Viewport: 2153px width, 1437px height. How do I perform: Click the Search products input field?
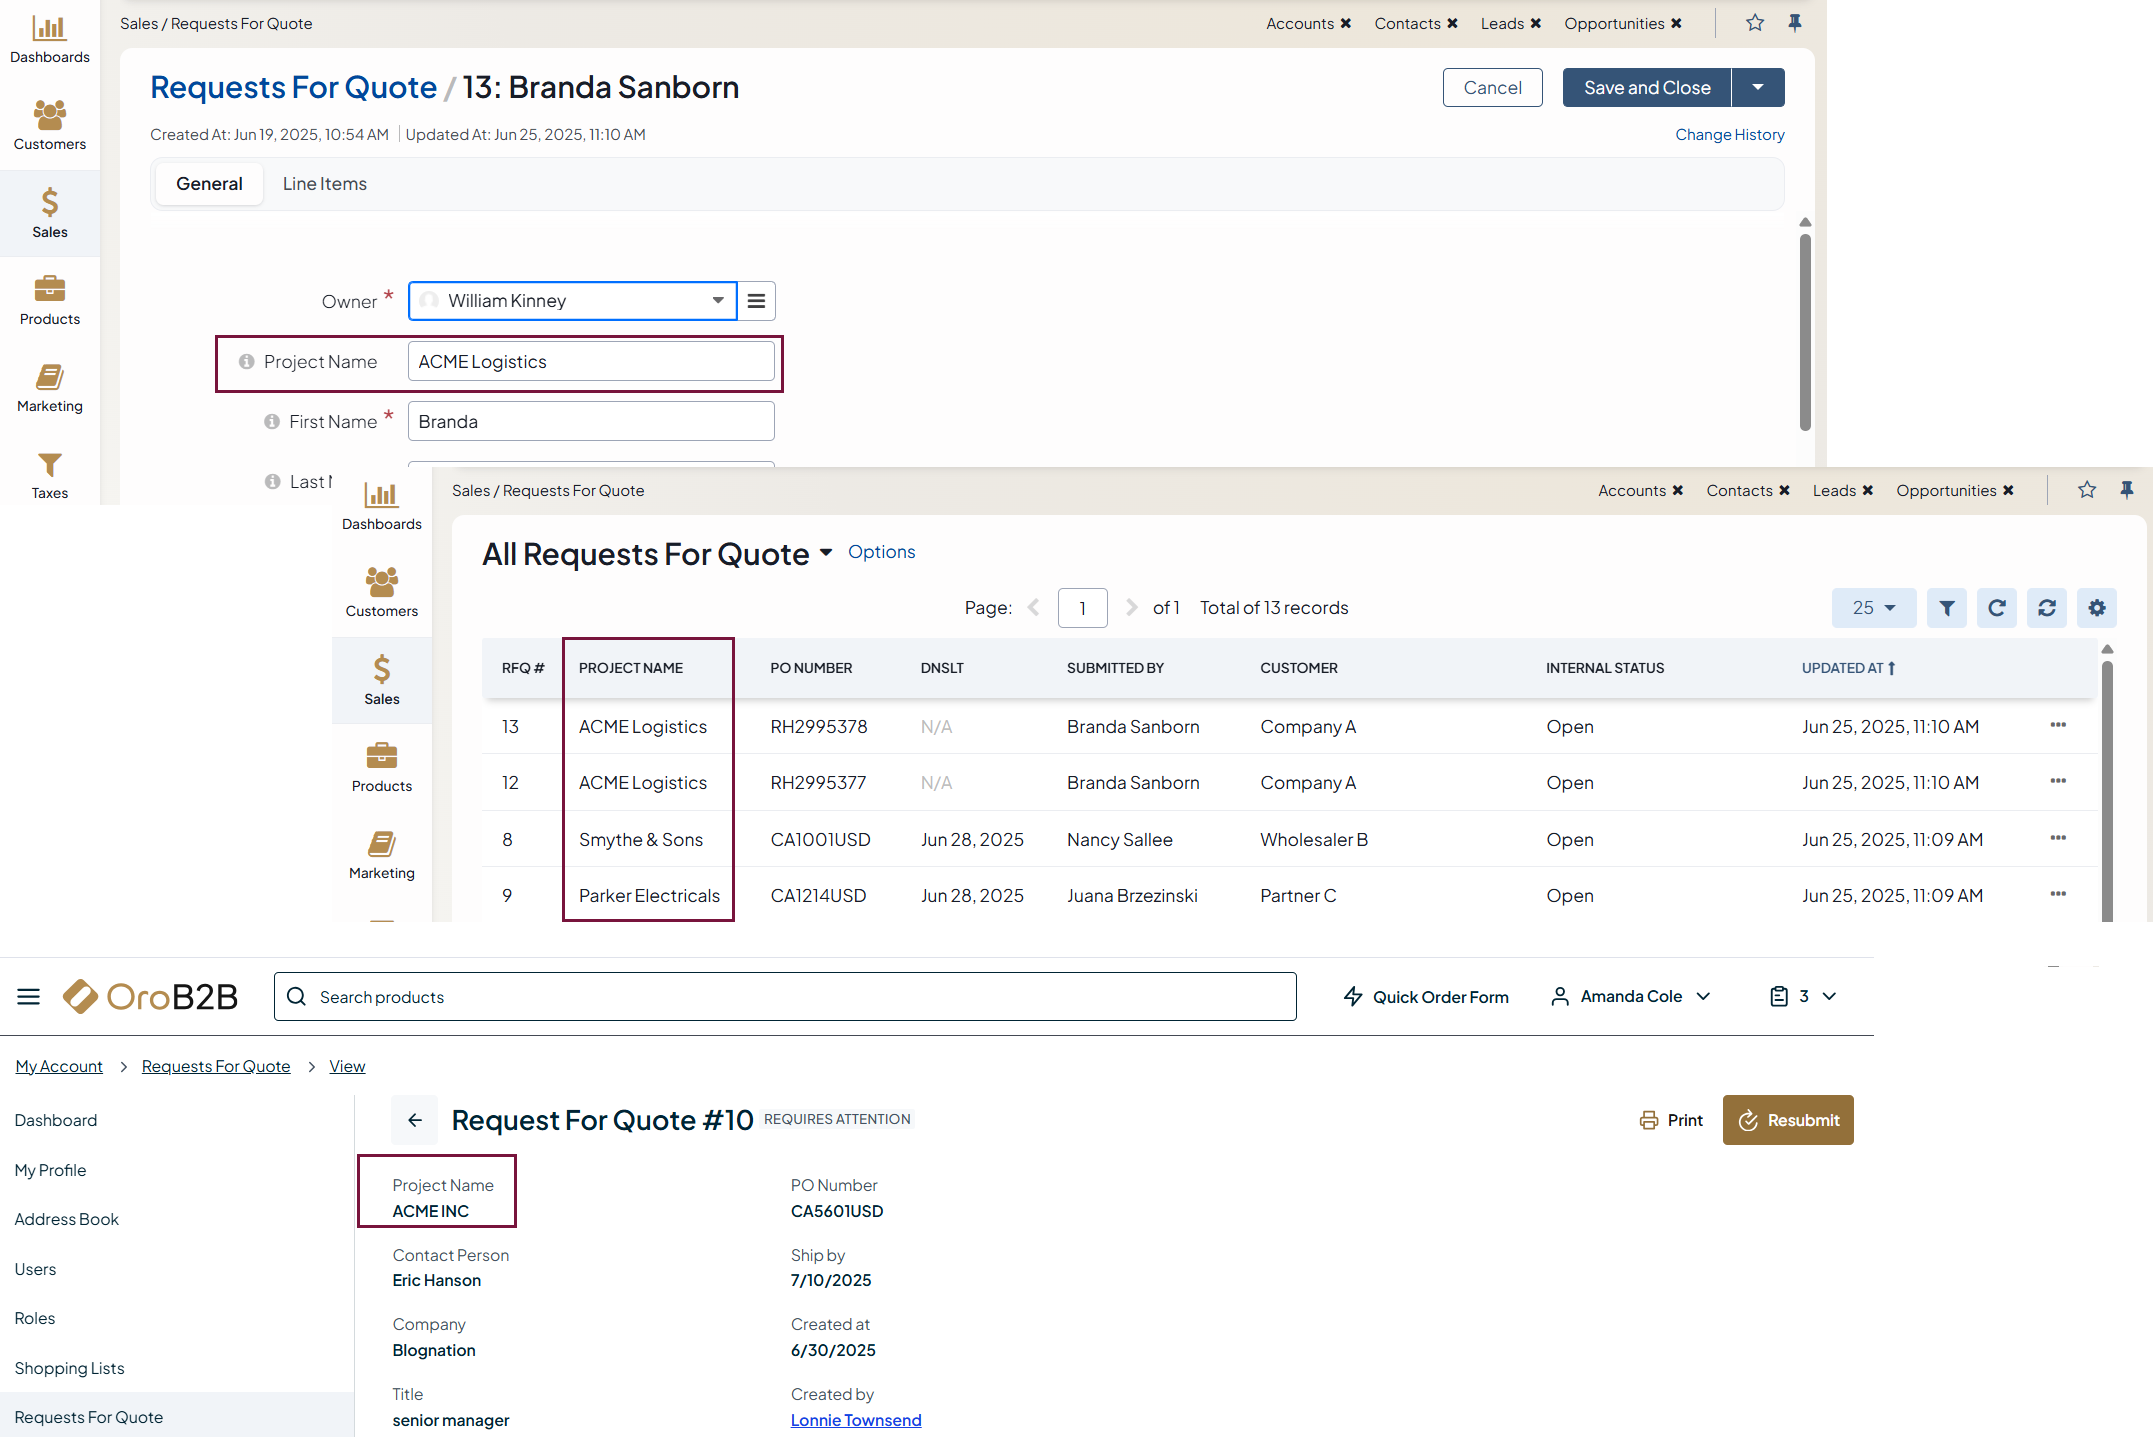pos(785,997)
